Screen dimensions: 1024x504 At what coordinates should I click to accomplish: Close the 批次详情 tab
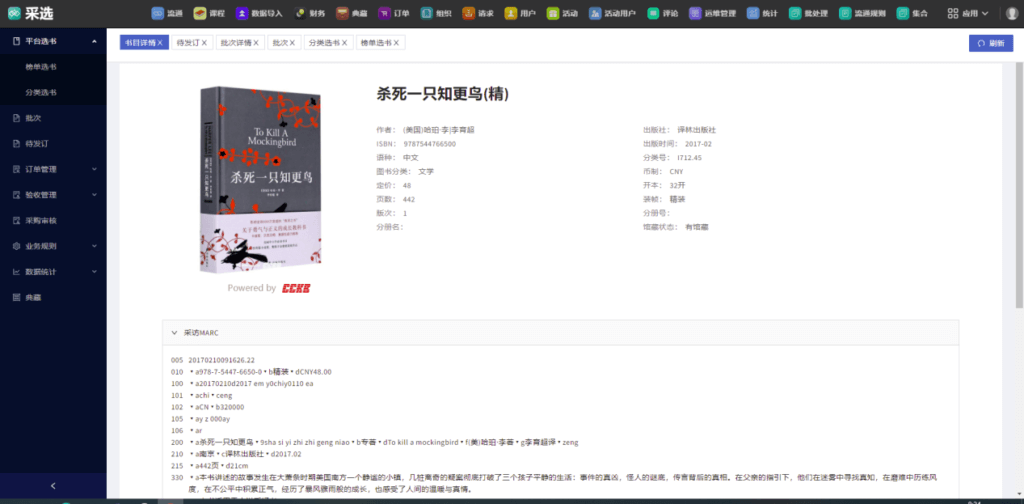point(256,43)
